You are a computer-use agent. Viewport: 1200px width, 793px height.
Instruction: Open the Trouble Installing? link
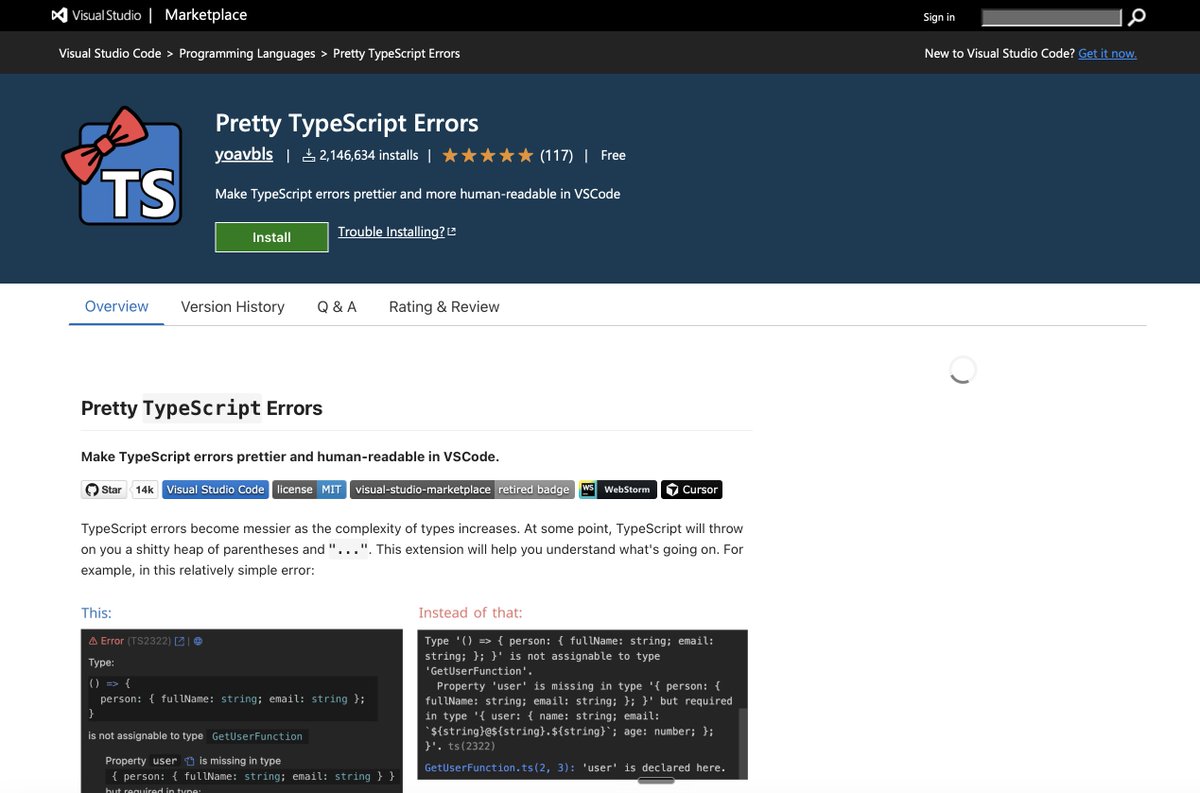pyautogui.click(x=391, y=232)
